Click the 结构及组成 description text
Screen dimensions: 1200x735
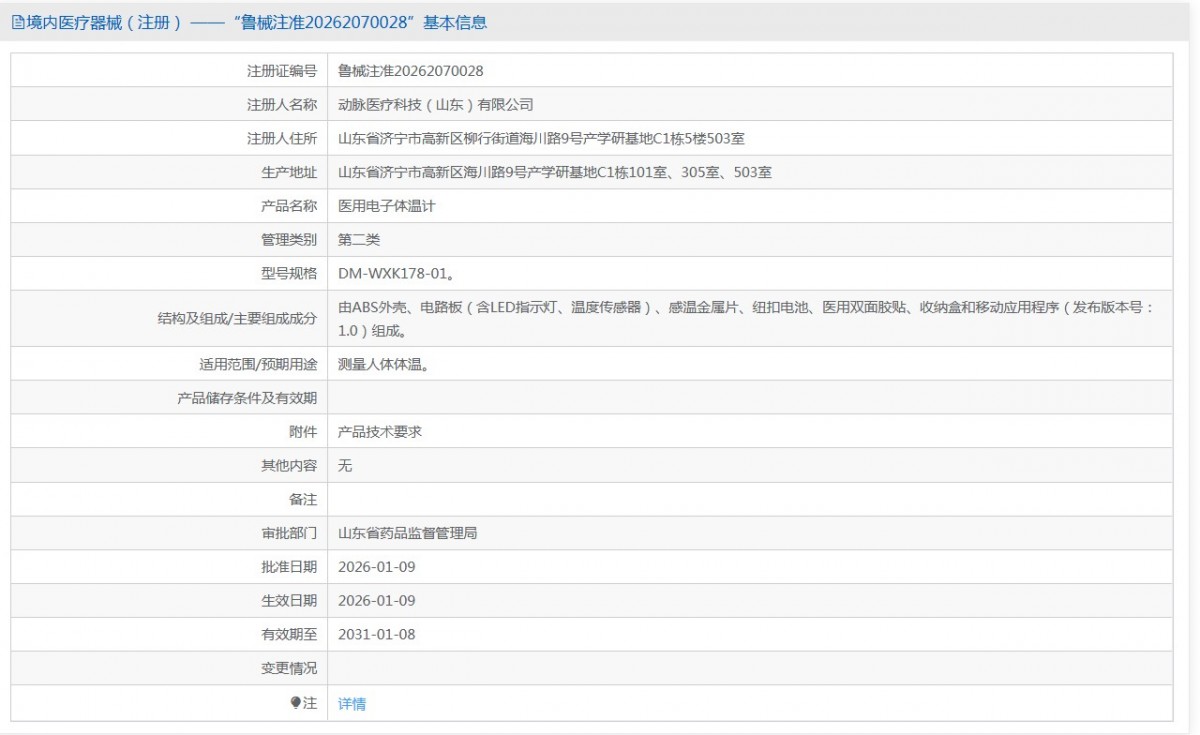pos(748,319)
